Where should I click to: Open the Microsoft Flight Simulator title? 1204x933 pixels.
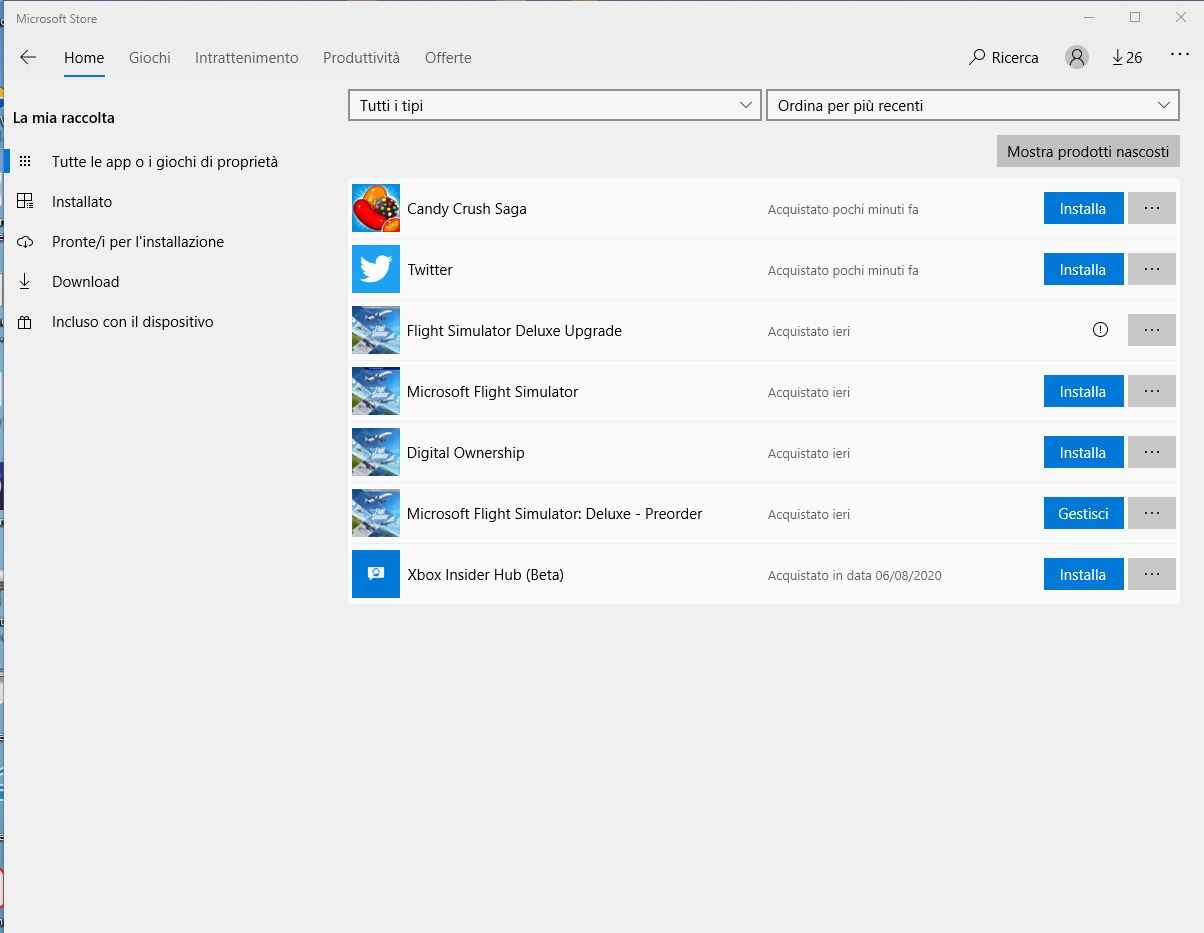(x=492, y=392)
